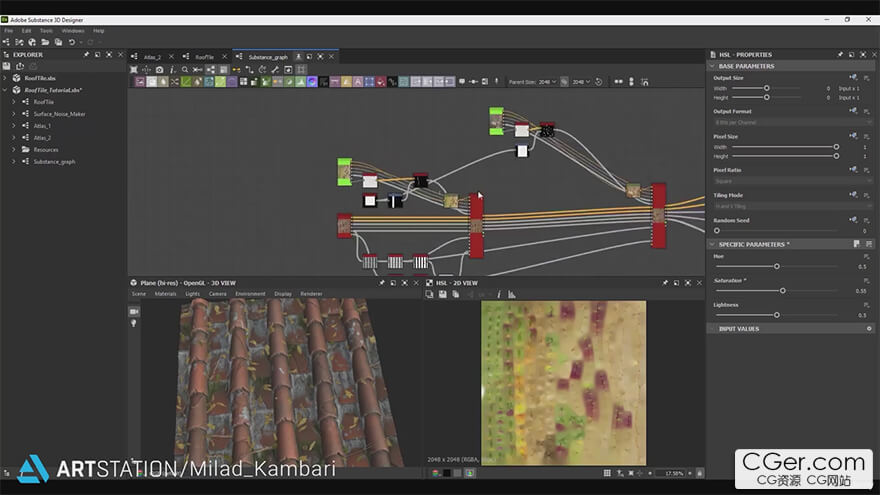Viewport: 880px width, 495px height.
Task: Maximize the 3D View panel
Action: [405, 283]
